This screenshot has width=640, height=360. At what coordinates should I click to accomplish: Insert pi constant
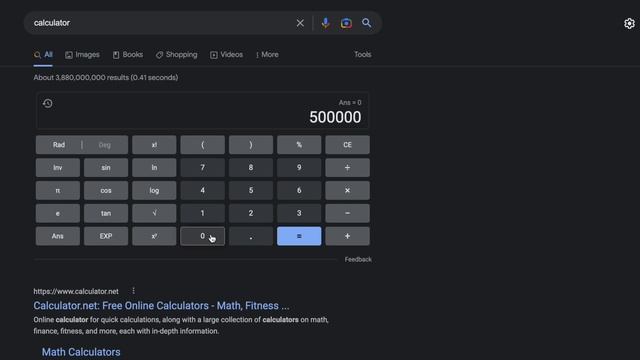click(58, 191)
